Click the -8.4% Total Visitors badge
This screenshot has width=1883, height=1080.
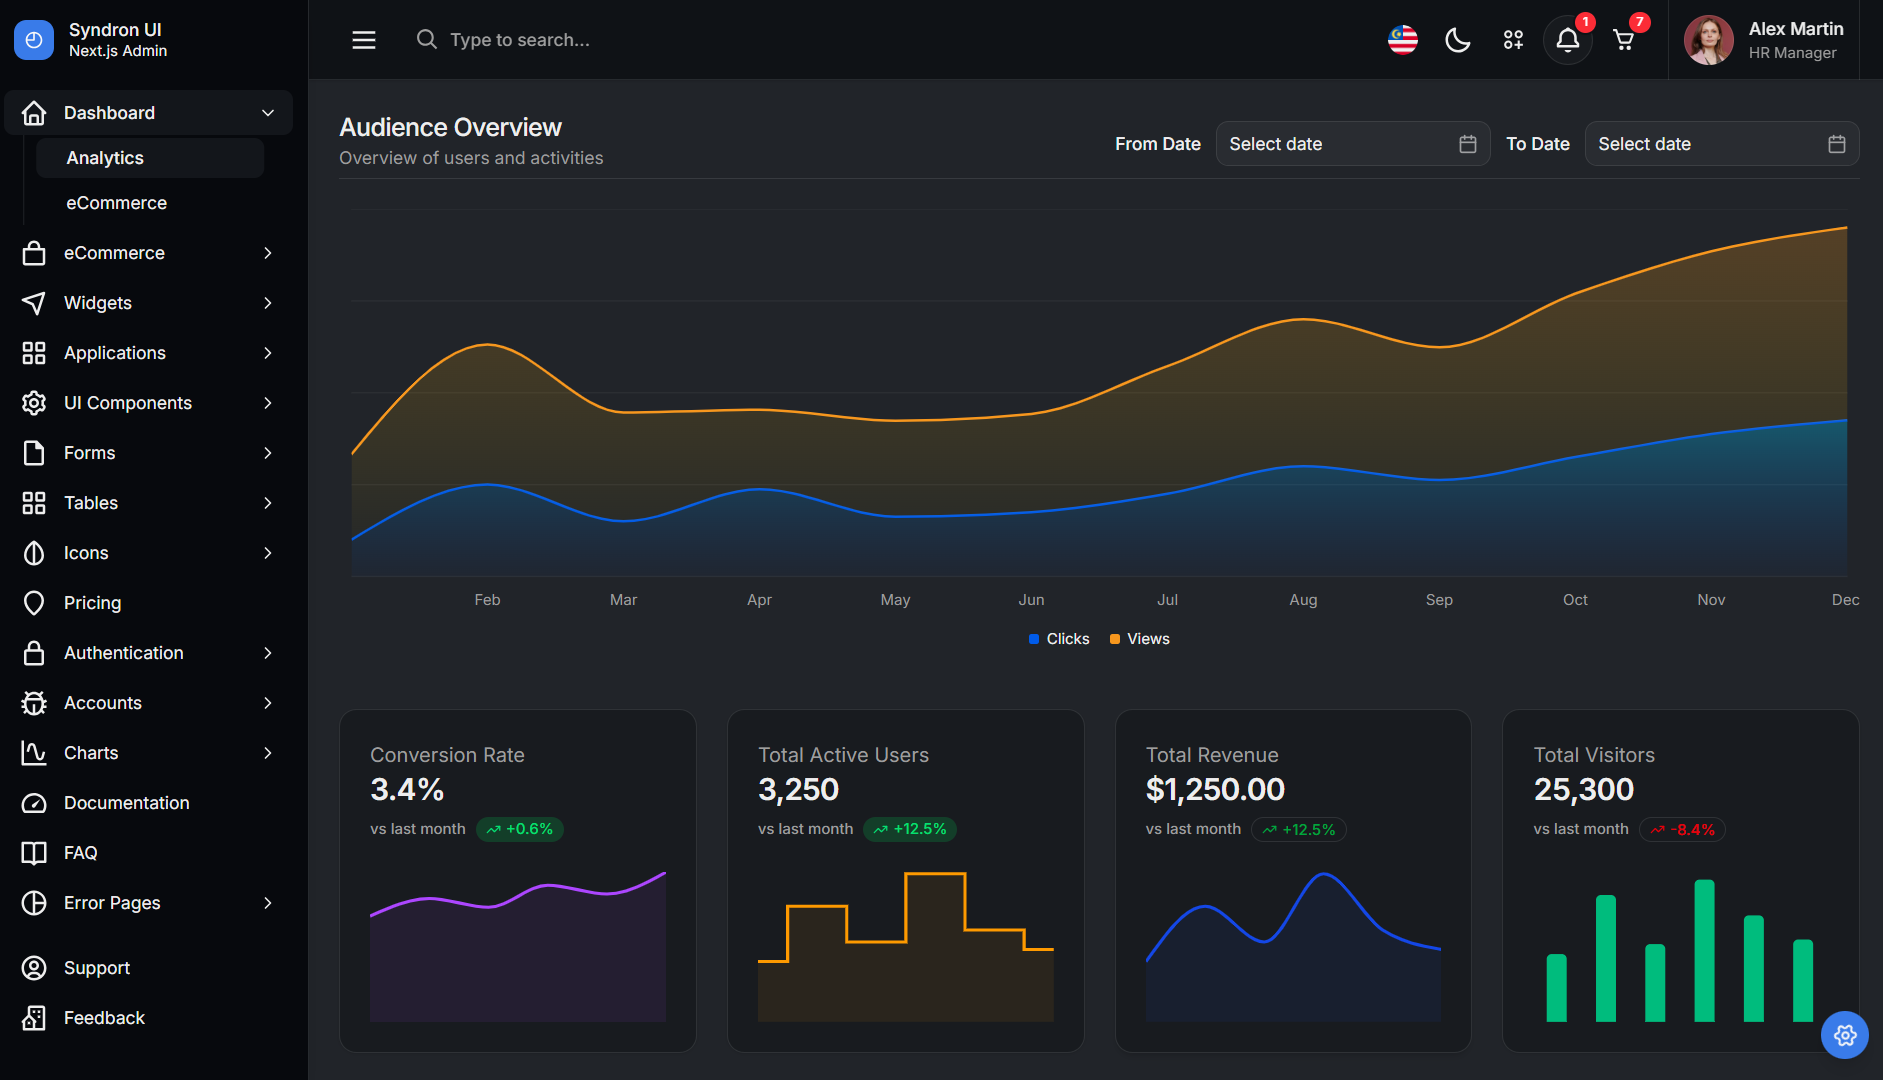click(x=1683, y=830)
